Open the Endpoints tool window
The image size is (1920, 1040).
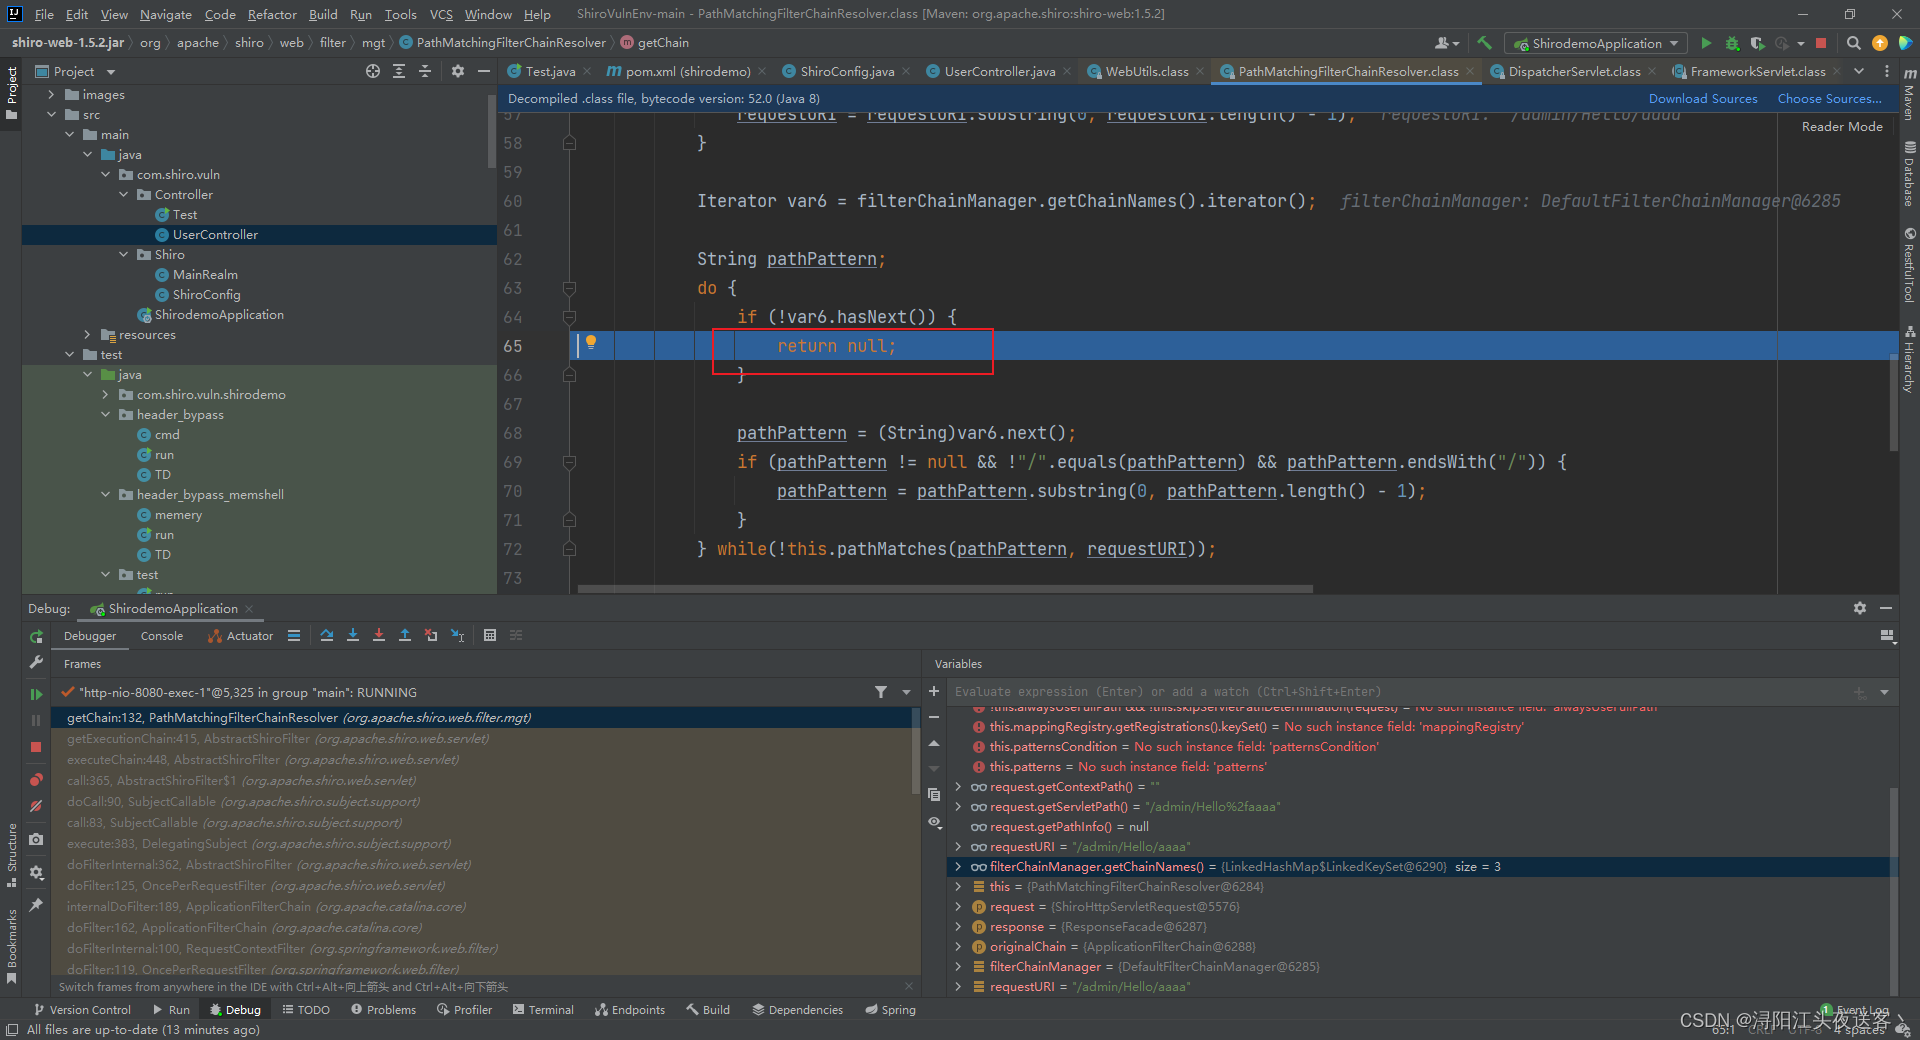click(630, 1010)
